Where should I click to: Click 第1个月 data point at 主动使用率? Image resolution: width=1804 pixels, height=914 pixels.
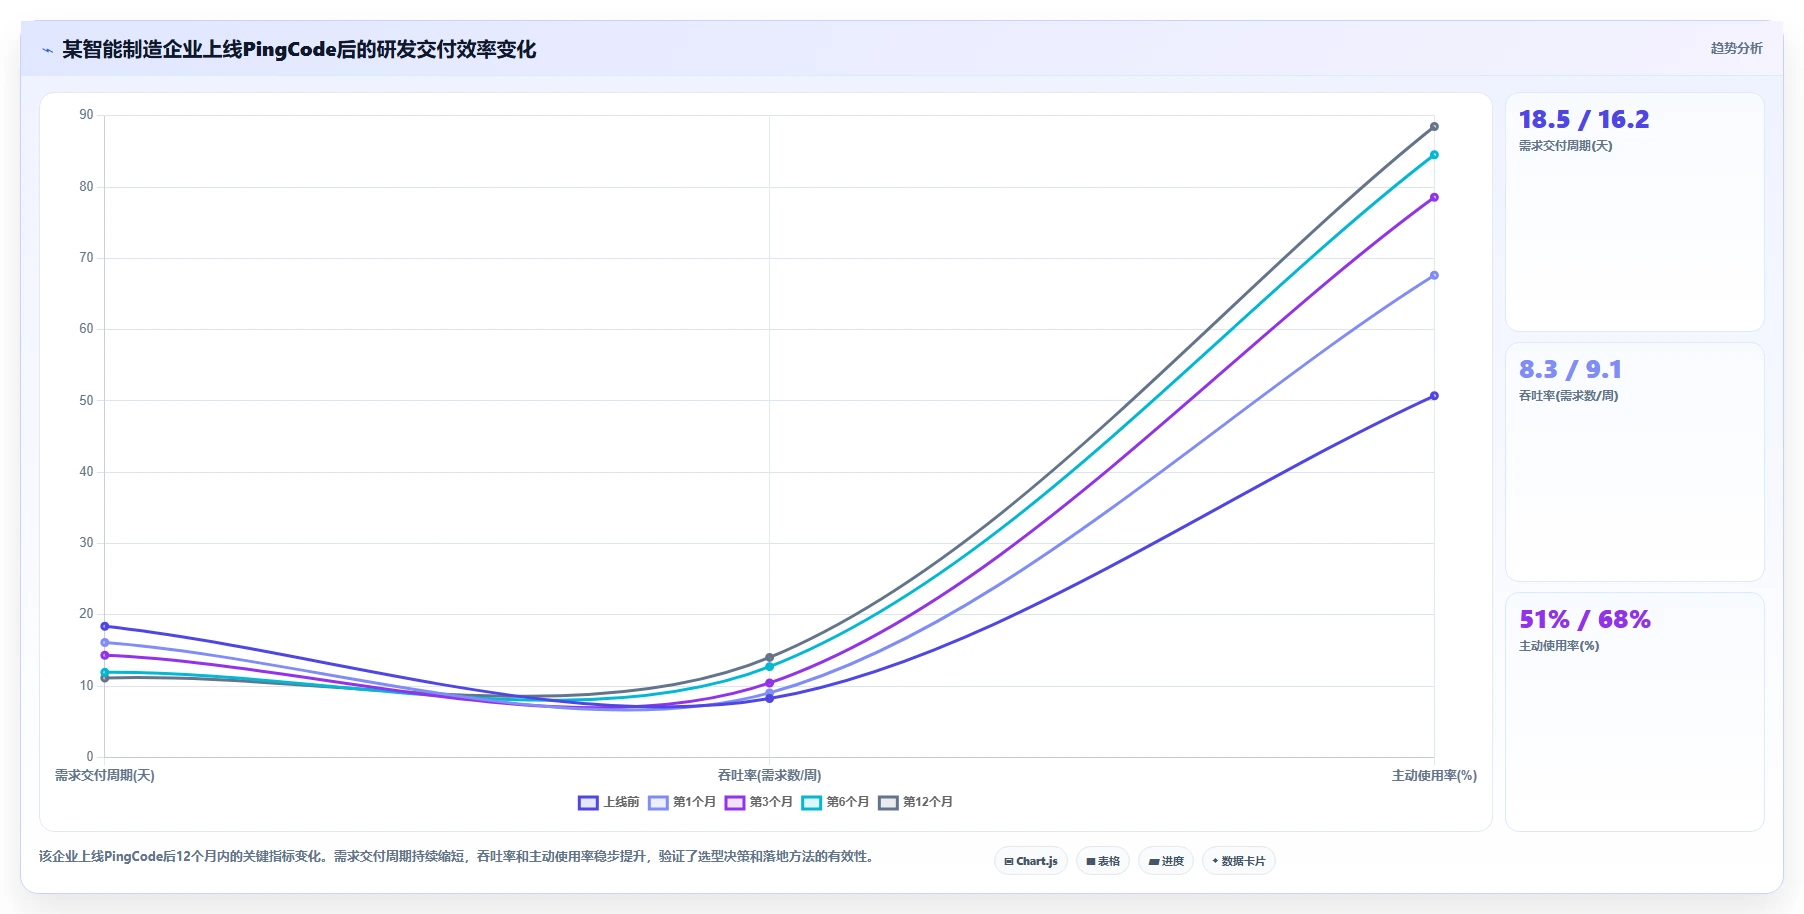tap(1434, 275)
